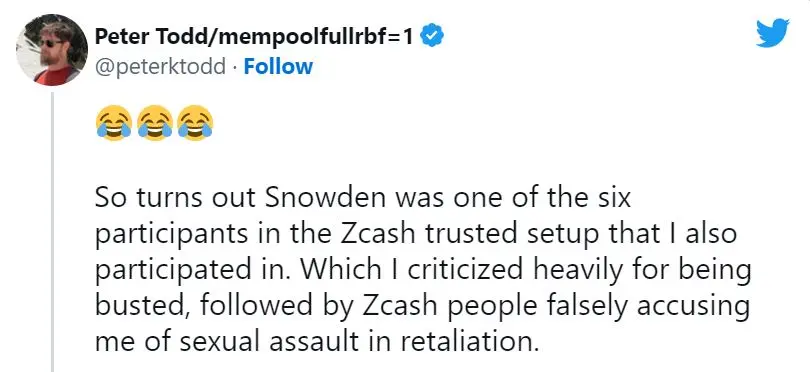Select the third laughing-crying emoji
Image resolution: width=810 pixels, height=372 pixels.
click(x=195, y=122)
